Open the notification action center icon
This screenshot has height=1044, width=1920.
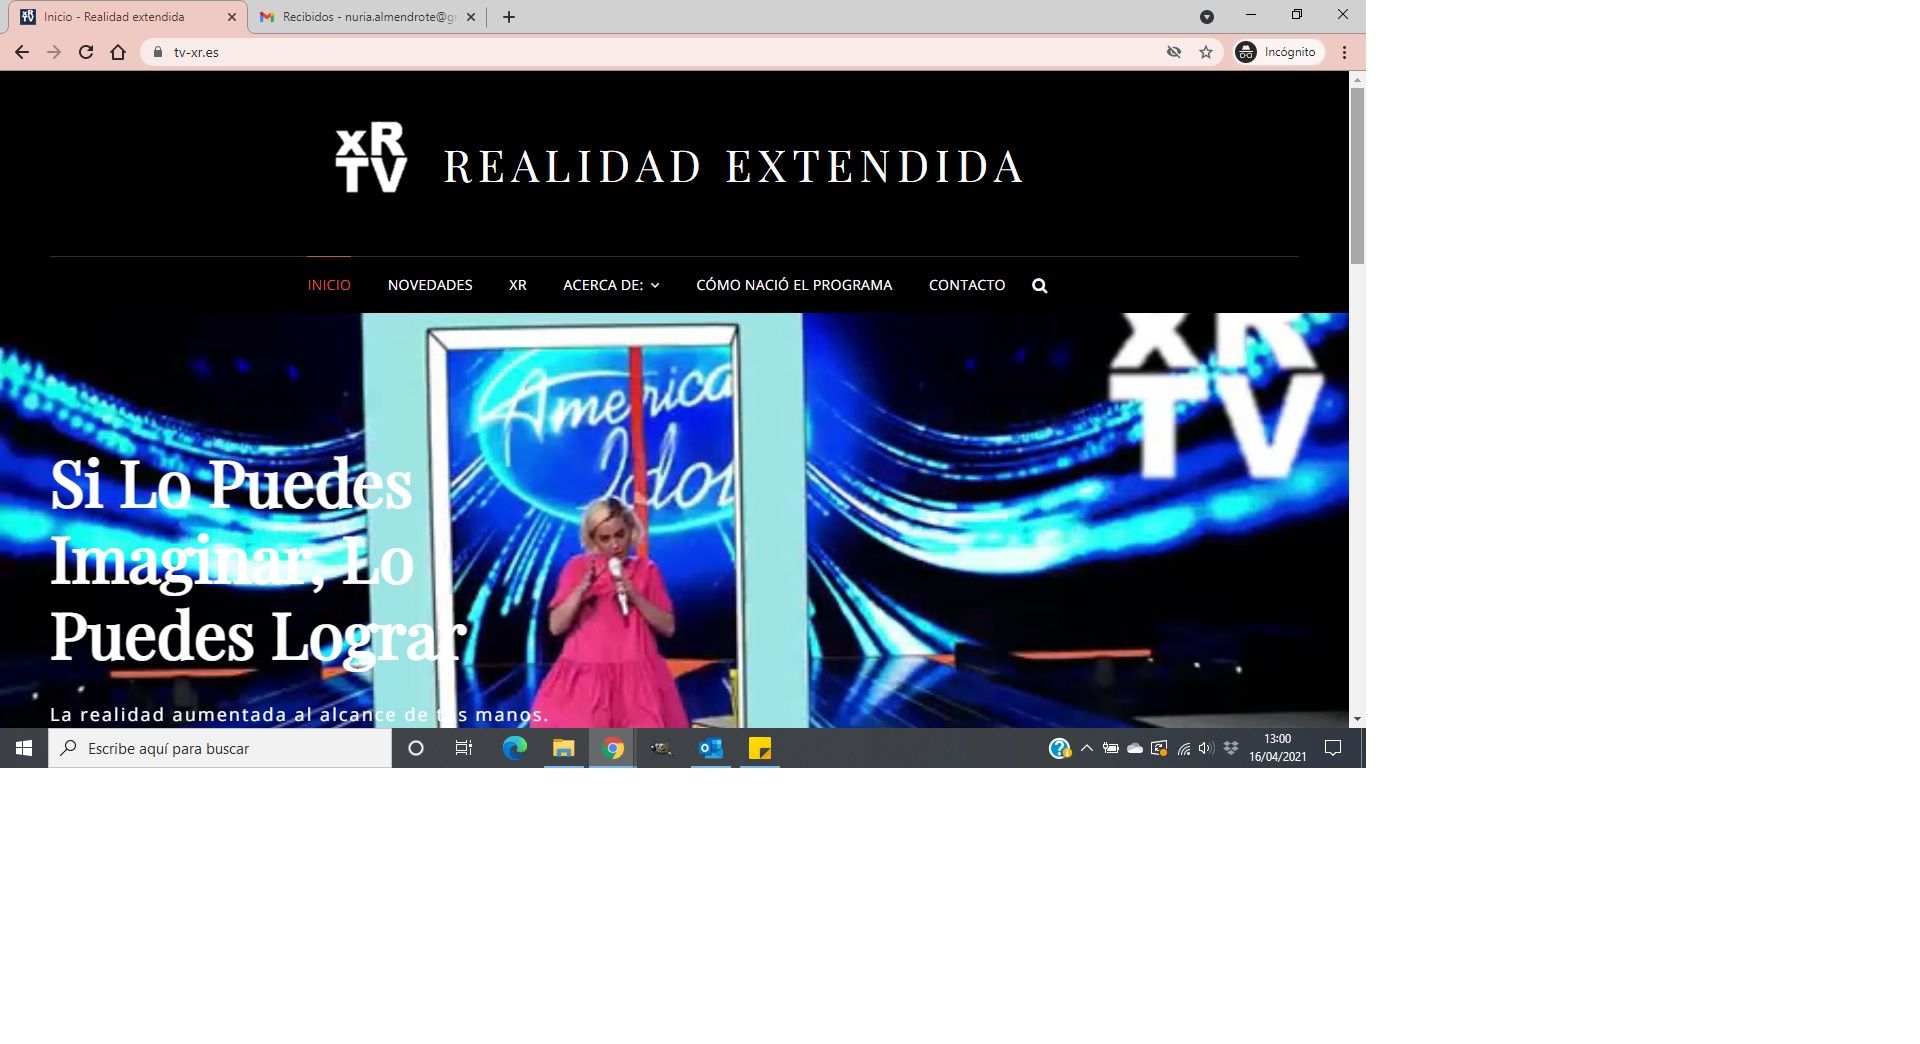coord(1333,748)
